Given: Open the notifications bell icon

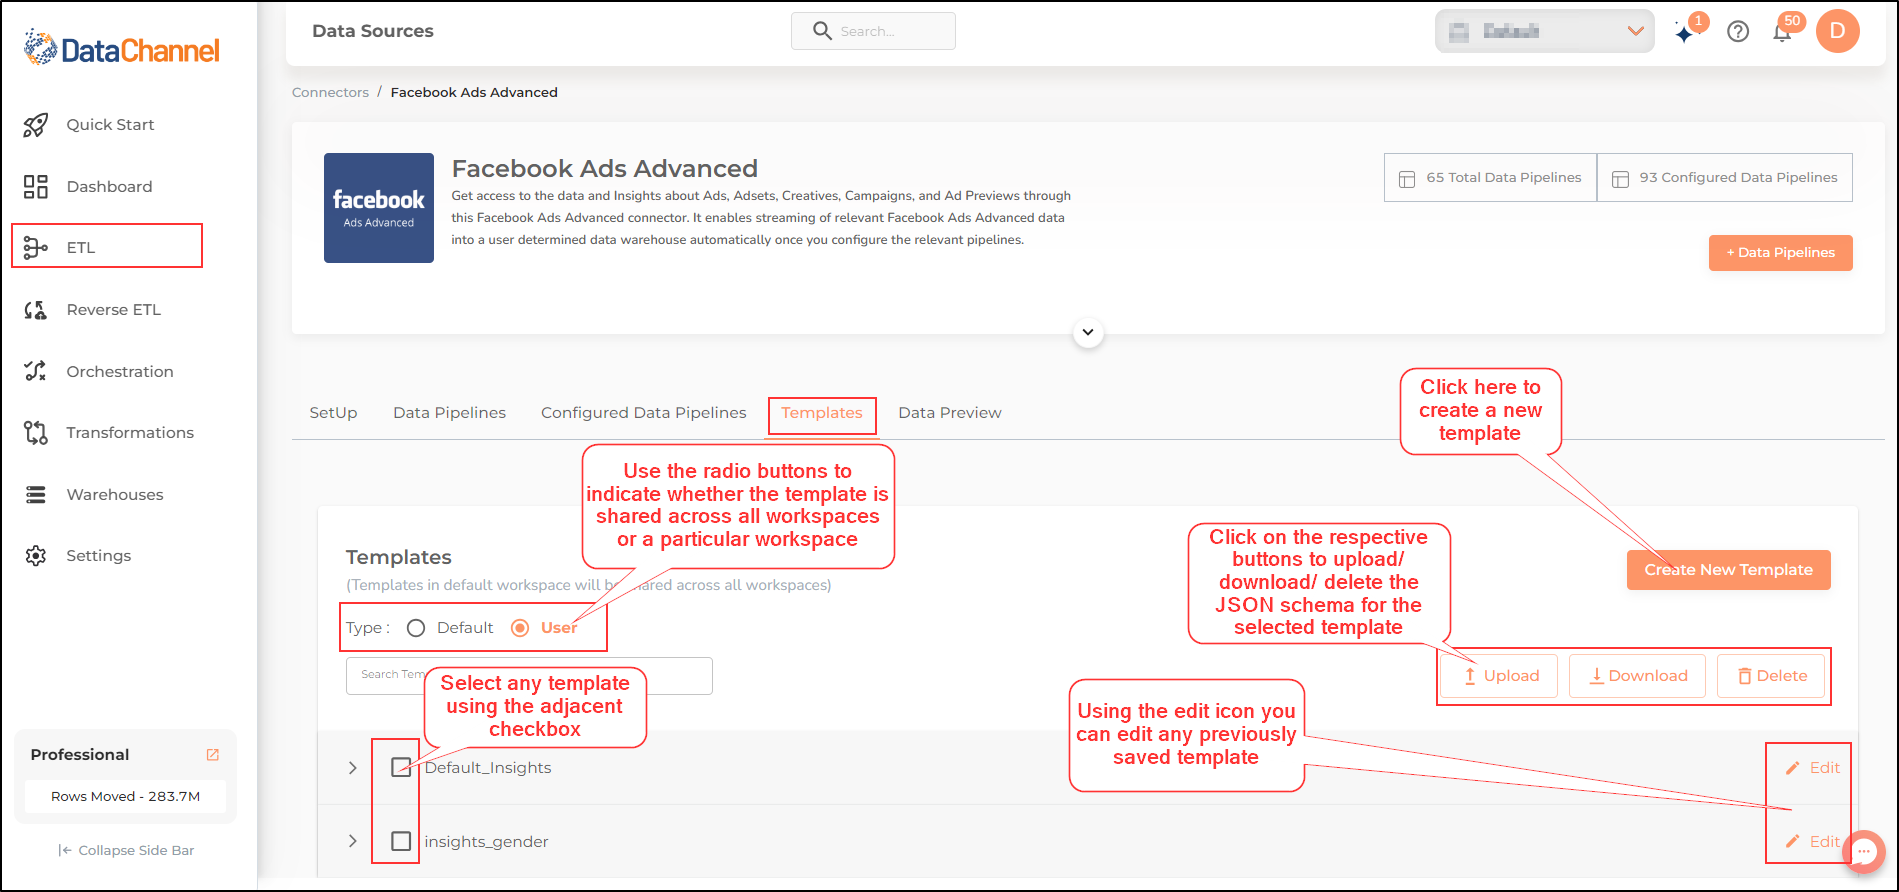Looking at the screenshot, I should (1782, 32).
